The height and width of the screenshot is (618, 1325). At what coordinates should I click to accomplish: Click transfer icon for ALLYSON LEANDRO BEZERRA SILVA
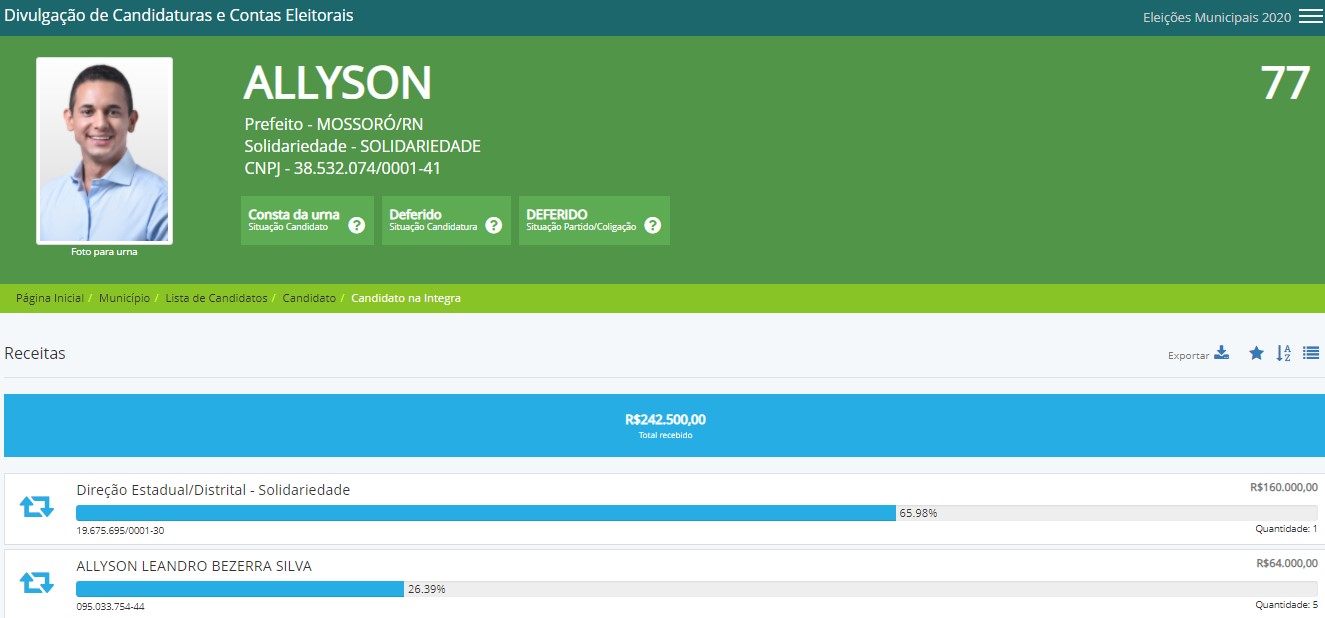tap(37, 582)
